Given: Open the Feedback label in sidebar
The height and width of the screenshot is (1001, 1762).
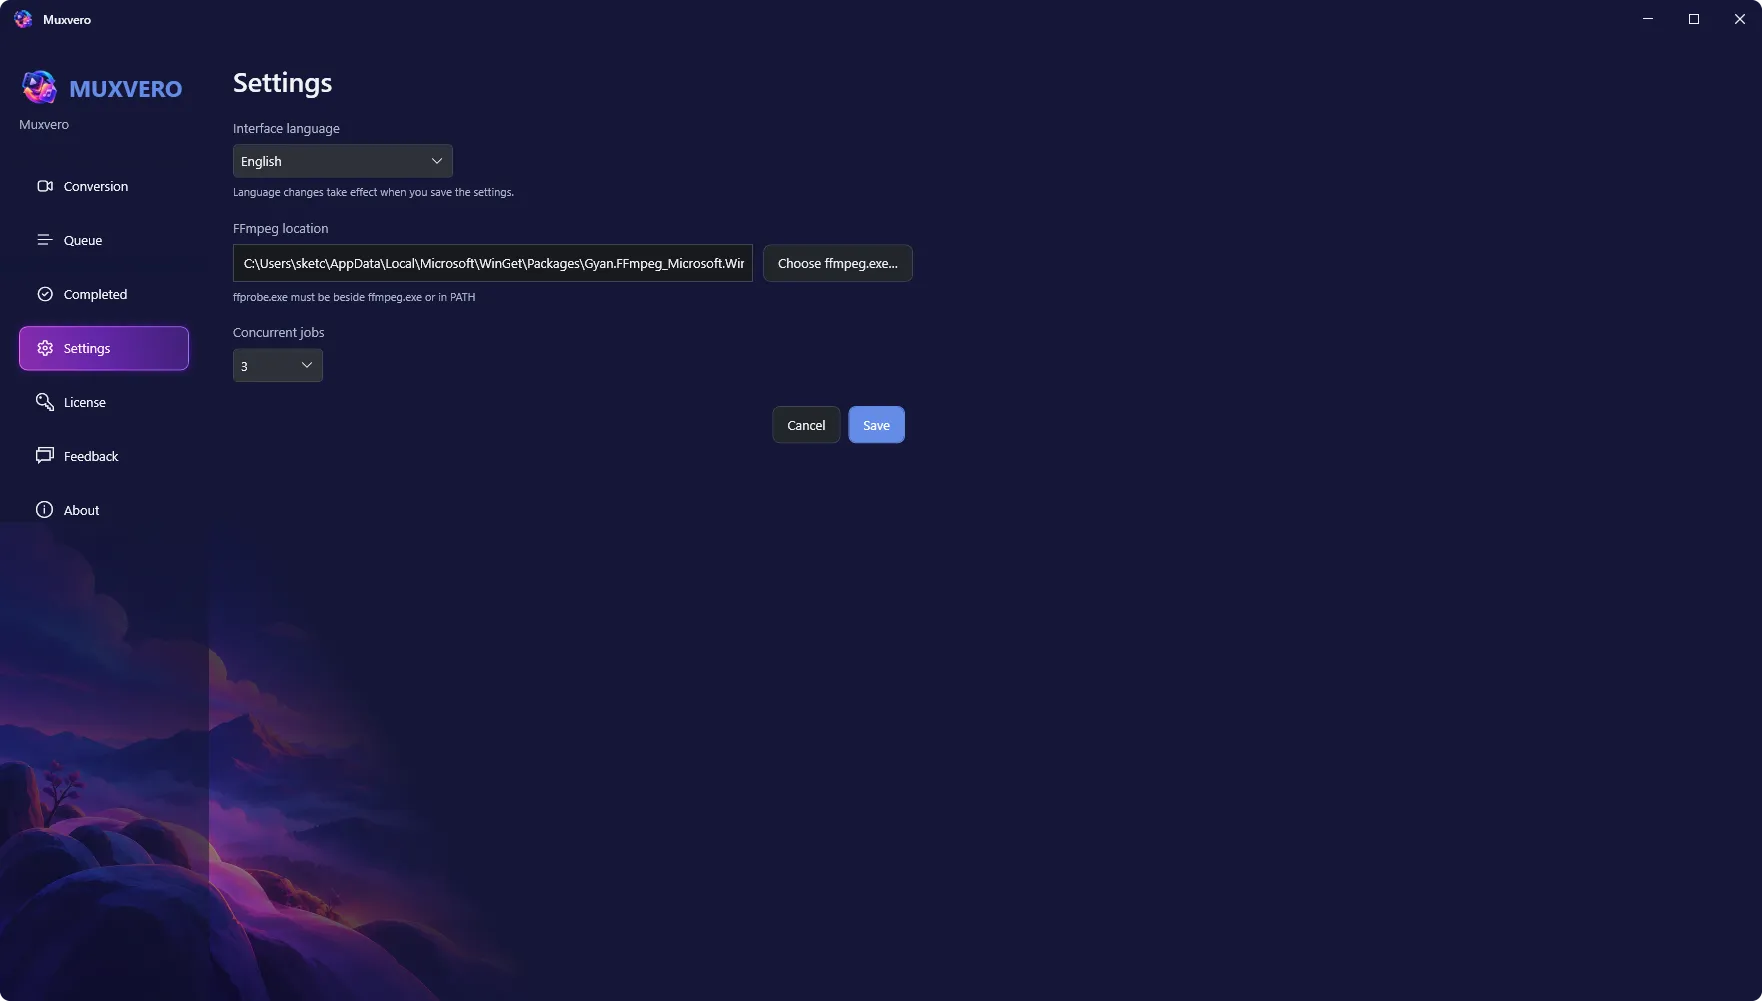Looking at the screenshot, I should click(91, 456).
